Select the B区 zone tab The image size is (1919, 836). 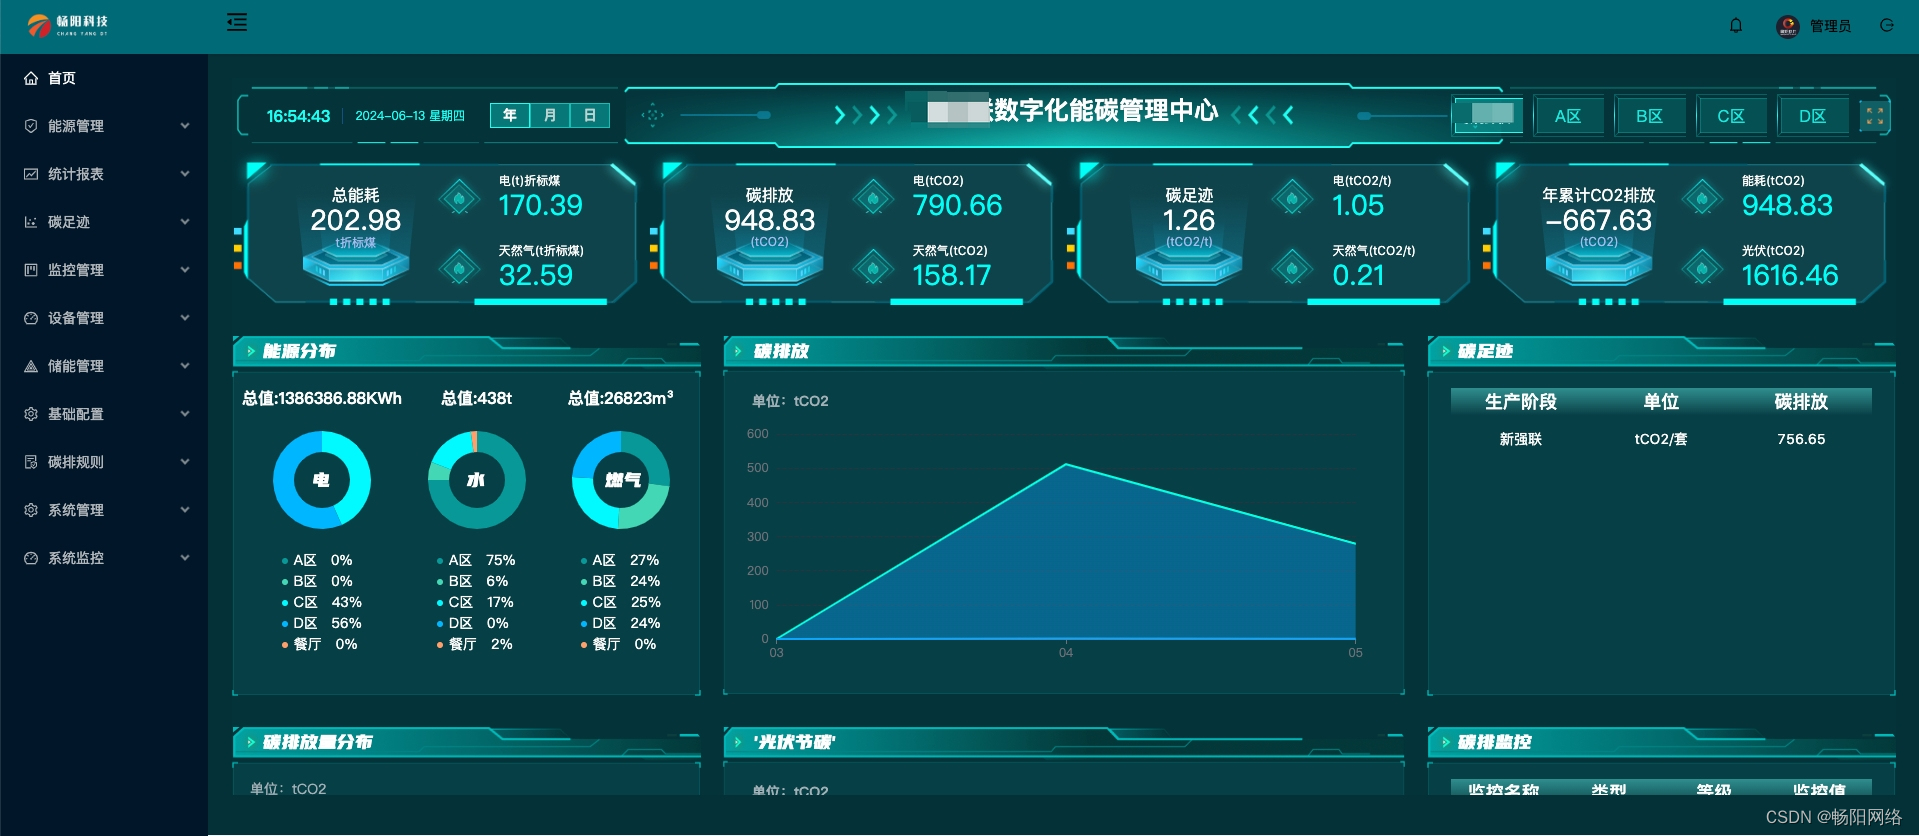pos(1649,116)
